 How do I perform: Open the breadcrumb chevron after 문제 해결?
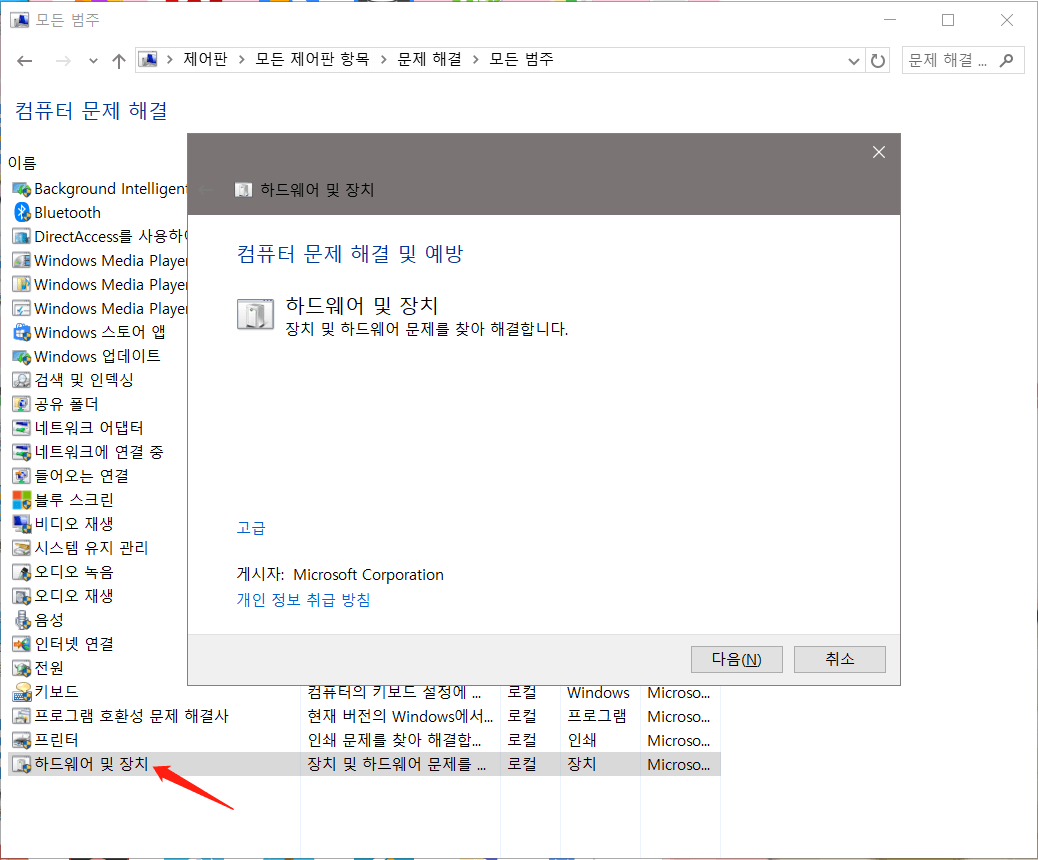click(477, 59)
